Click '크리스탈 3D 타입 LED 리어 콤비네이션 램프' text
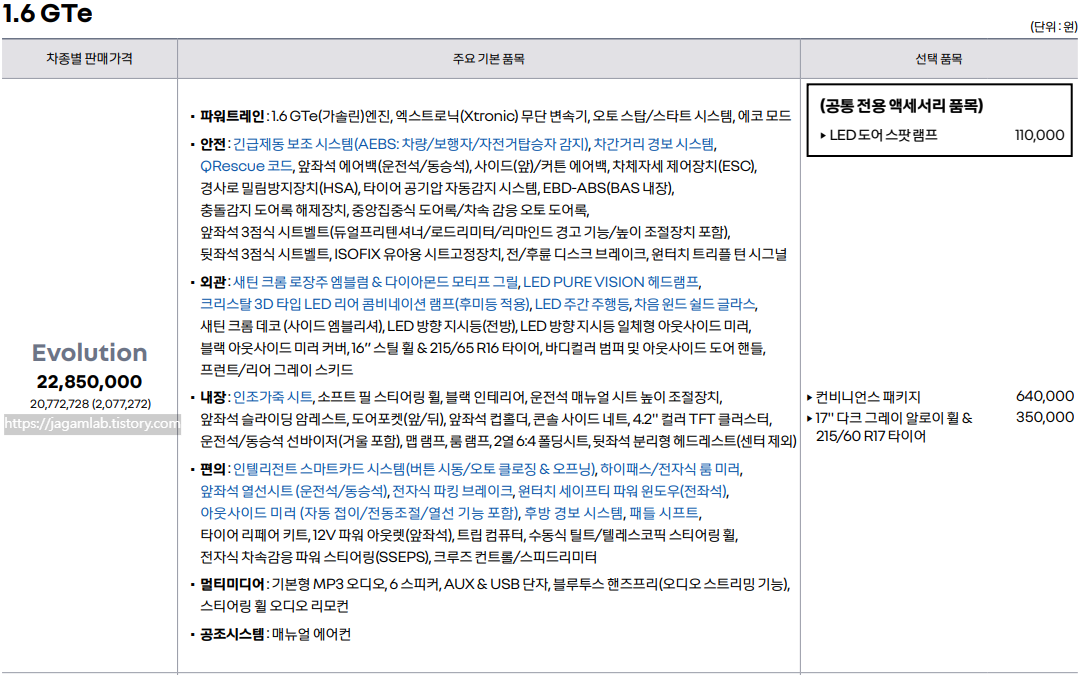The image size is (1081, 675). coord(327,304)
